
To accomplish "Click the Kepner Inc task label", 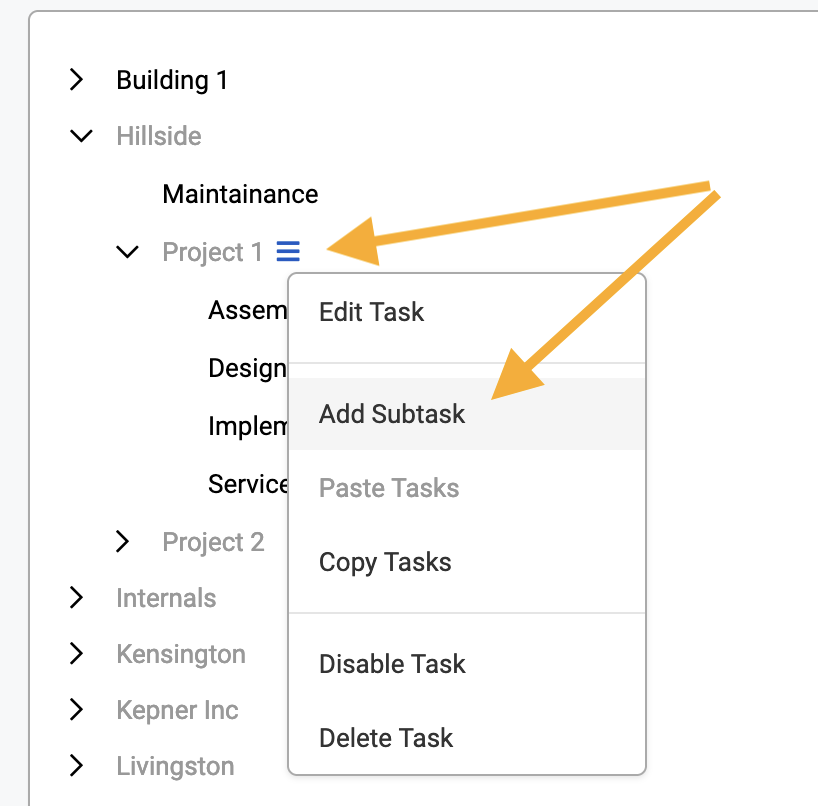I will 177,711.
